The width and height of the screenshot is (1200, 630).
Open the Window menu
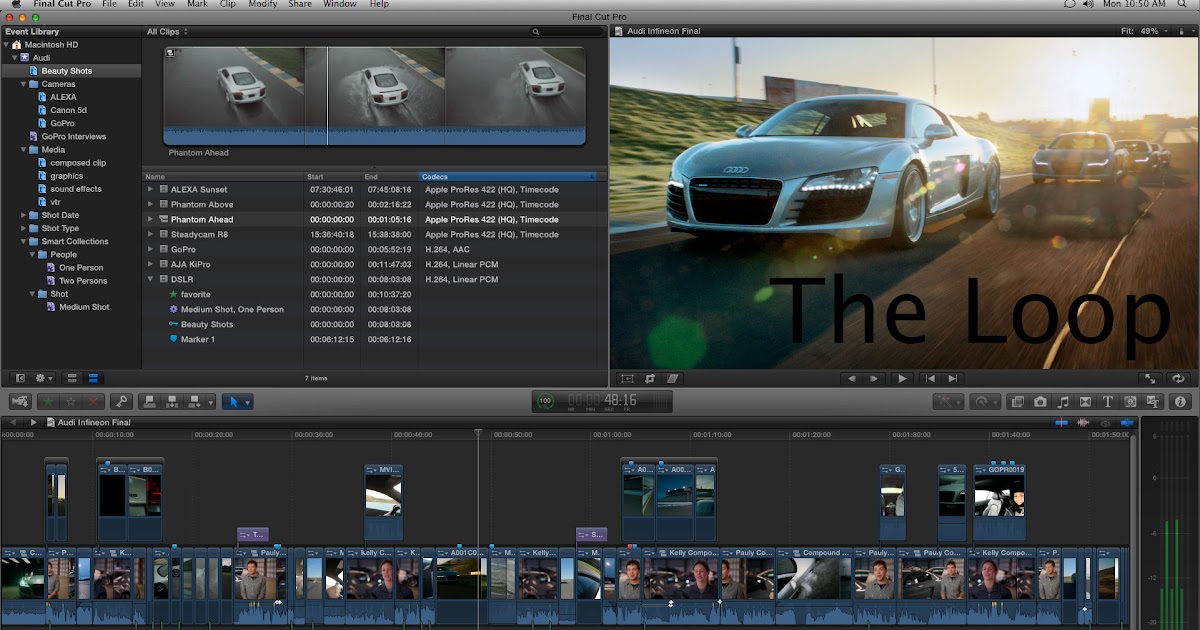[x=340, y=5]
